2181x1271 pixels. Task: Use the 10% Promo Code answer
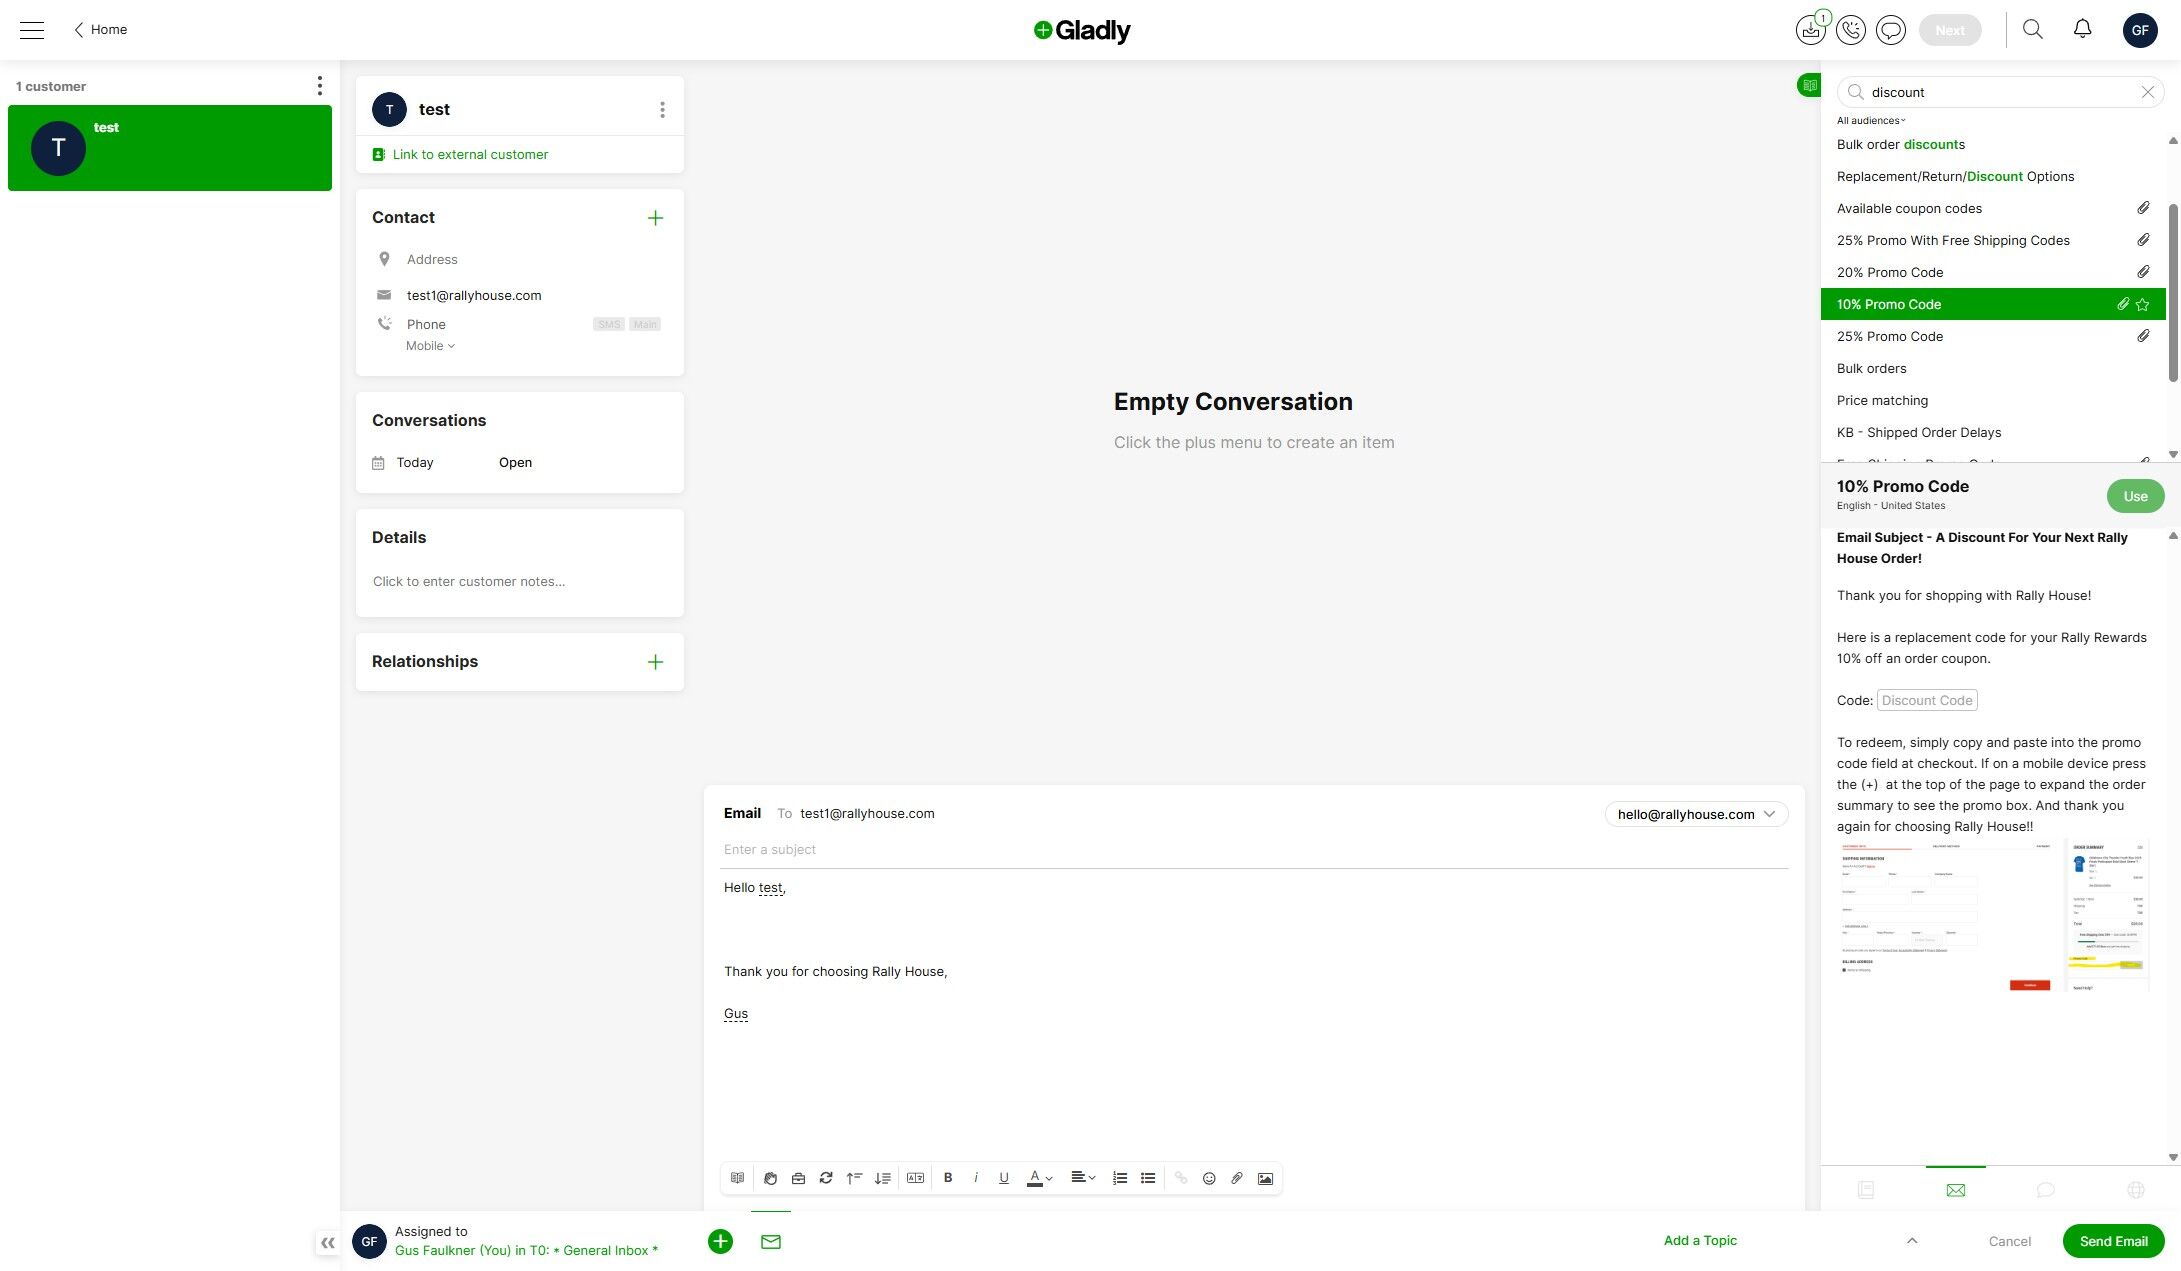pos(2135,496)
